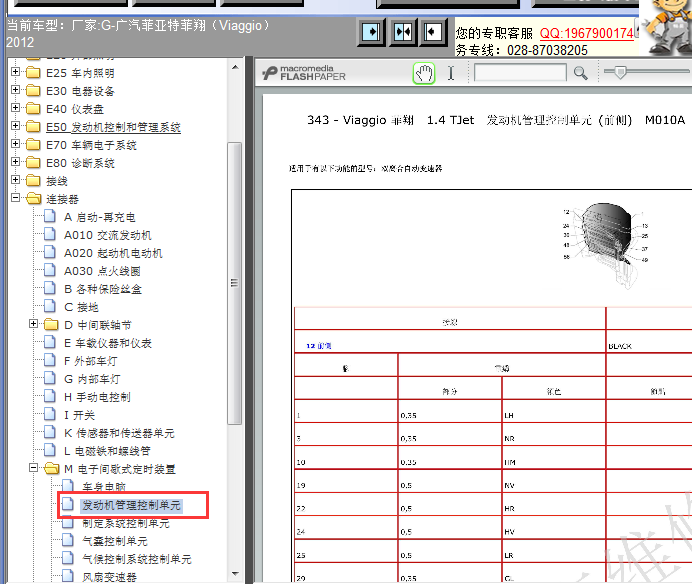
Task: Expand the 接线 folder node
Action: pyautogui.click(x=15, y=180)
